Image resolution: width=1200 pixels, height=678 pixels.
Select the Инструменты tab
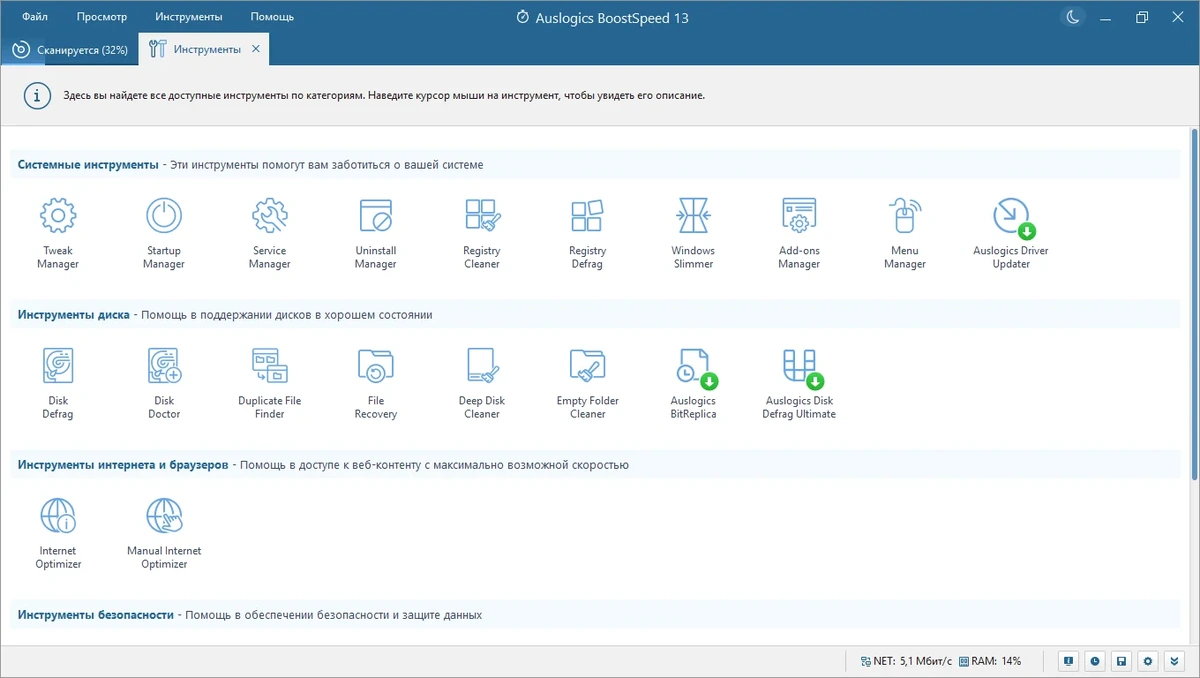205,50
